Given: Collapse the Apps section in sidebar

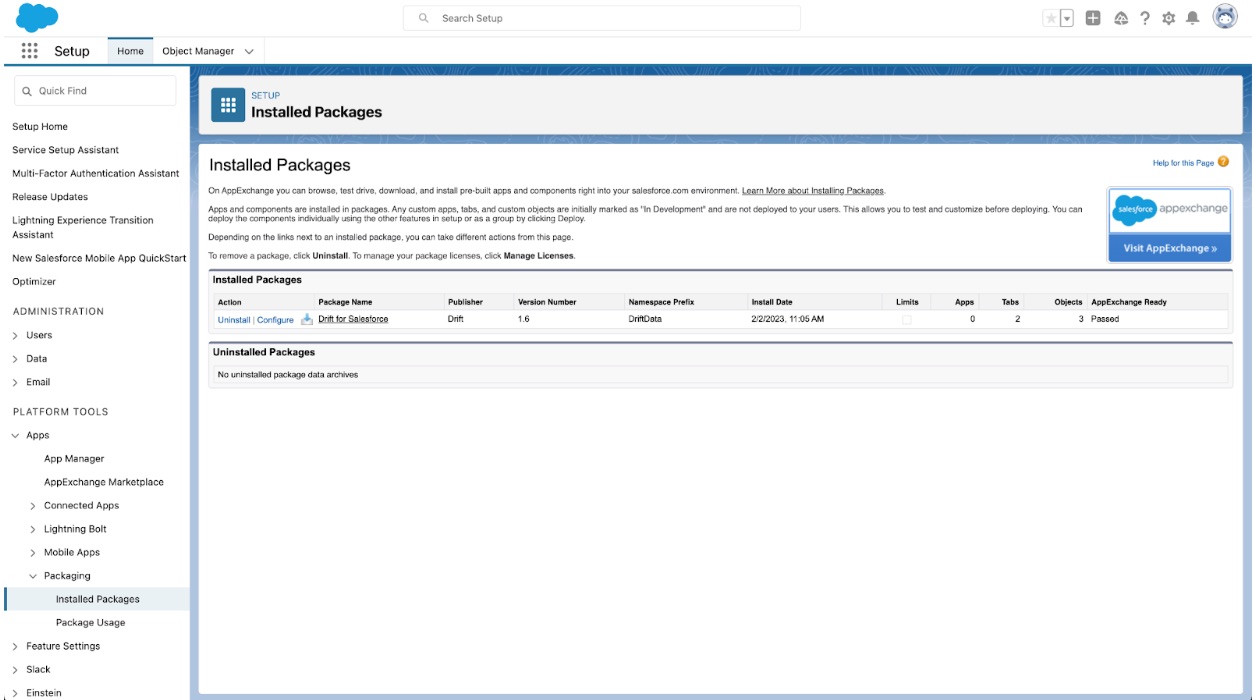Looking at the screenshot, I should tap(15, 436).
